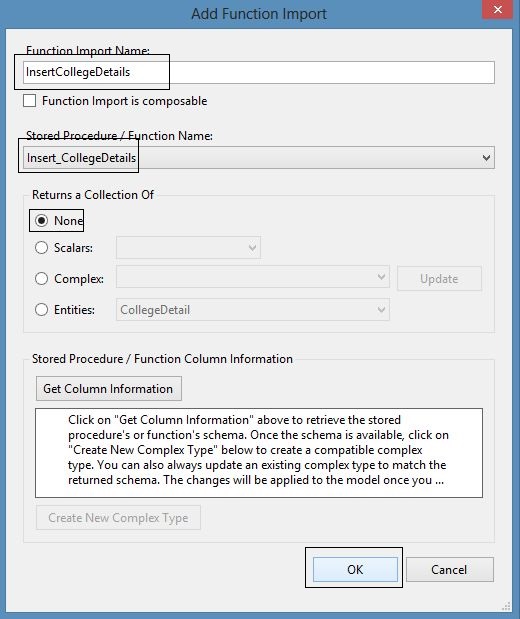Open the Scalars type dropdown
Screen dimensions: 520x619
tap(188, 248)
